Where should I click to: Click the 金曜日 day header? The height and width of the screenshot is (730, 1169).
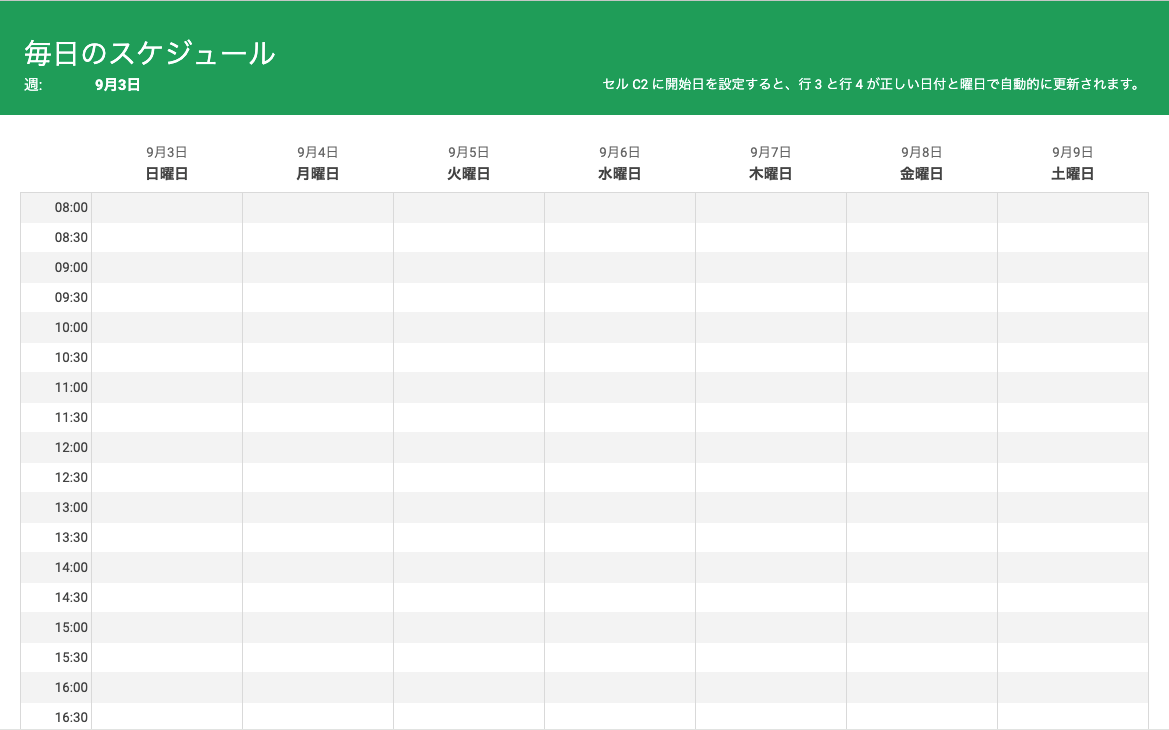point(922,174)
